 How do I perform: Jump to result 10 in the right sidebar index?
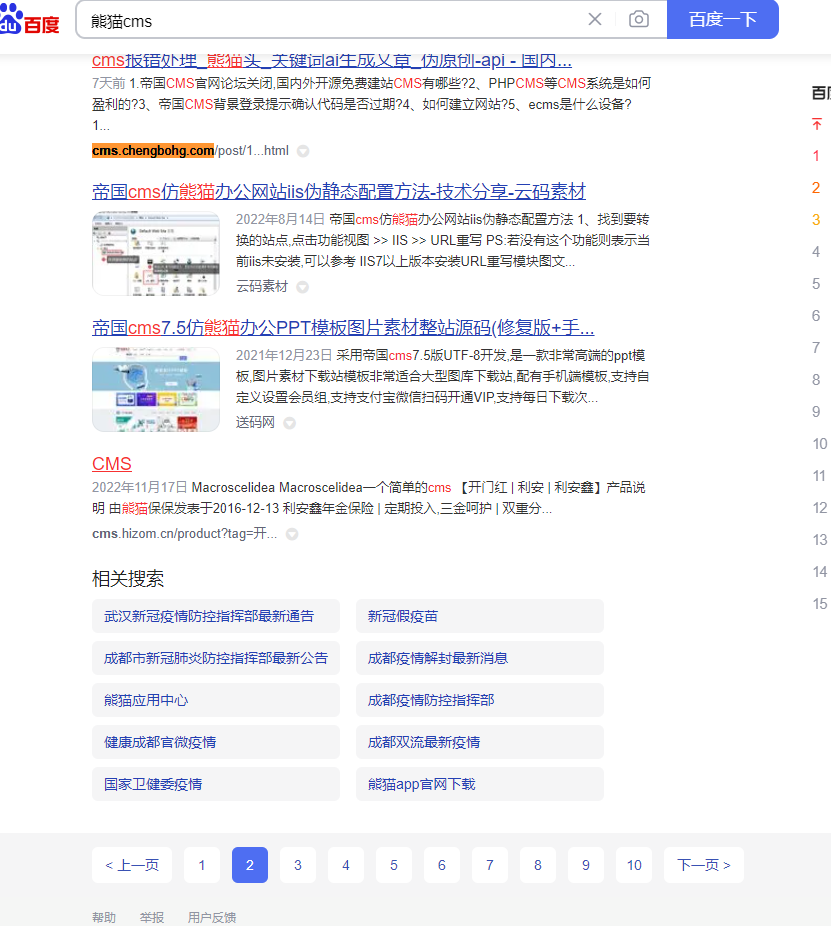pyautogui.click(x=820, y=444)
